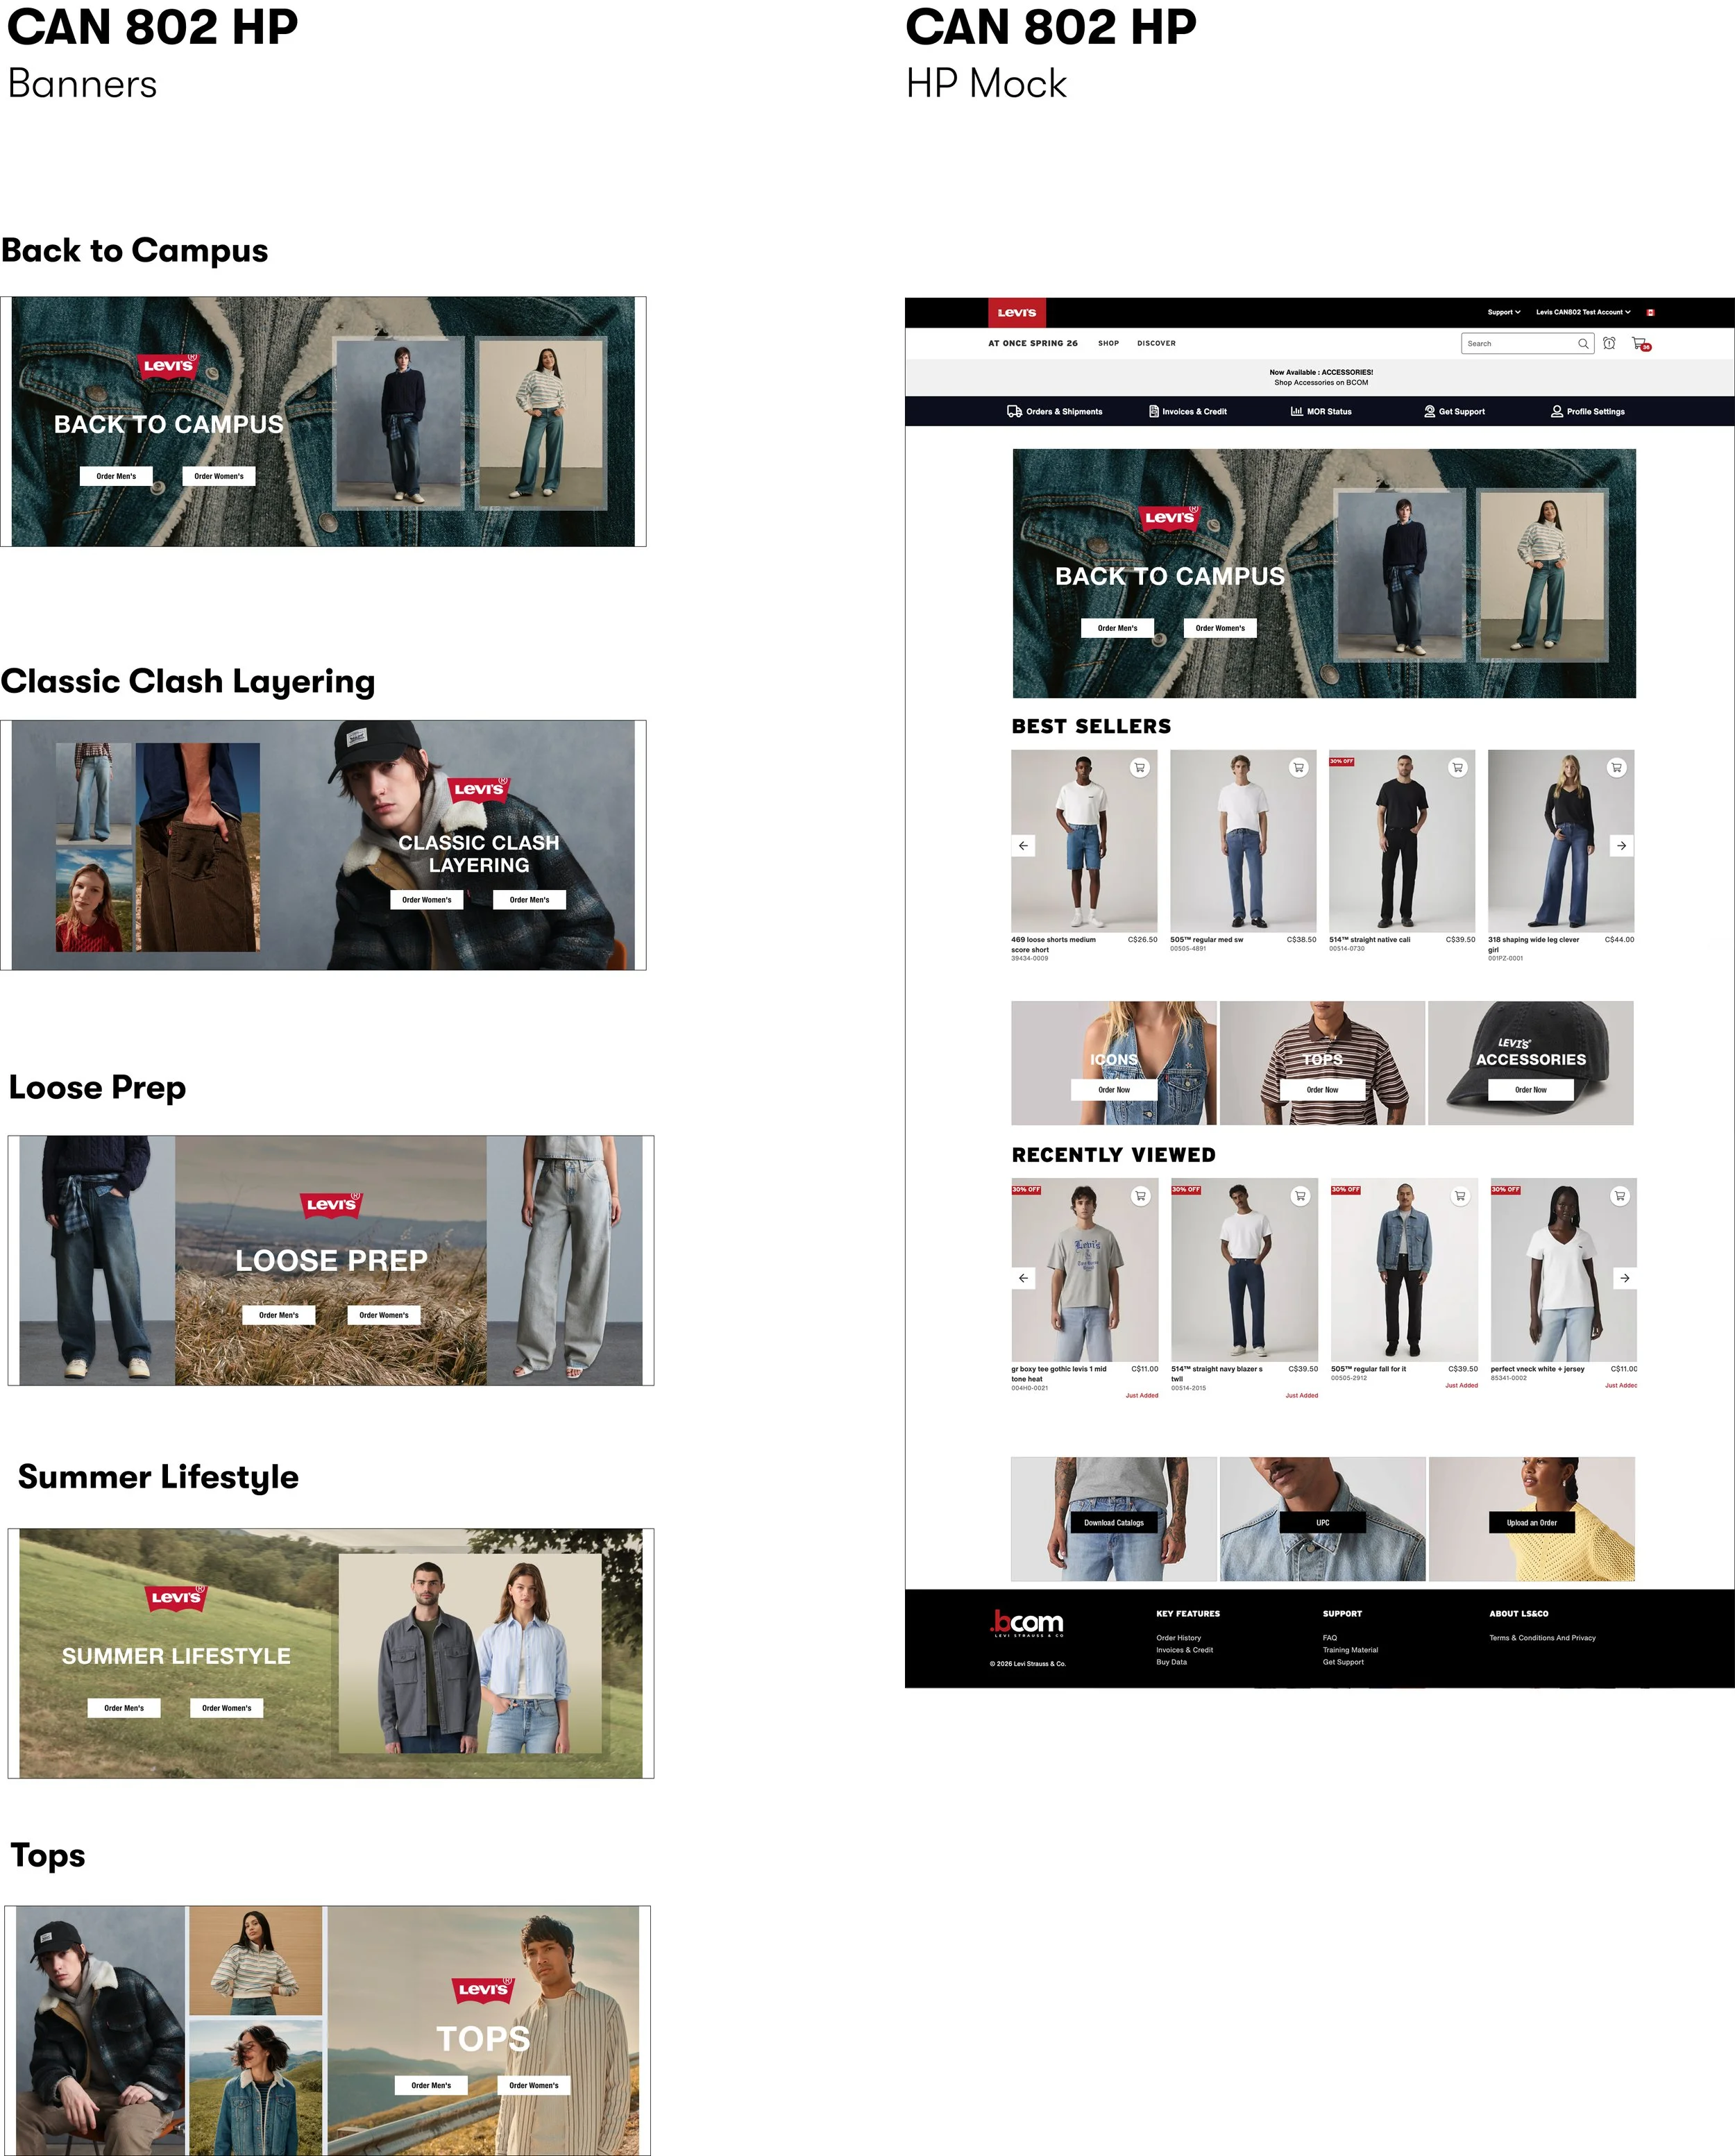Image resolution: width=1735 pixels, height=2156 pixels.
Task: Open Profile Settings
Action: coord(1588,411)
